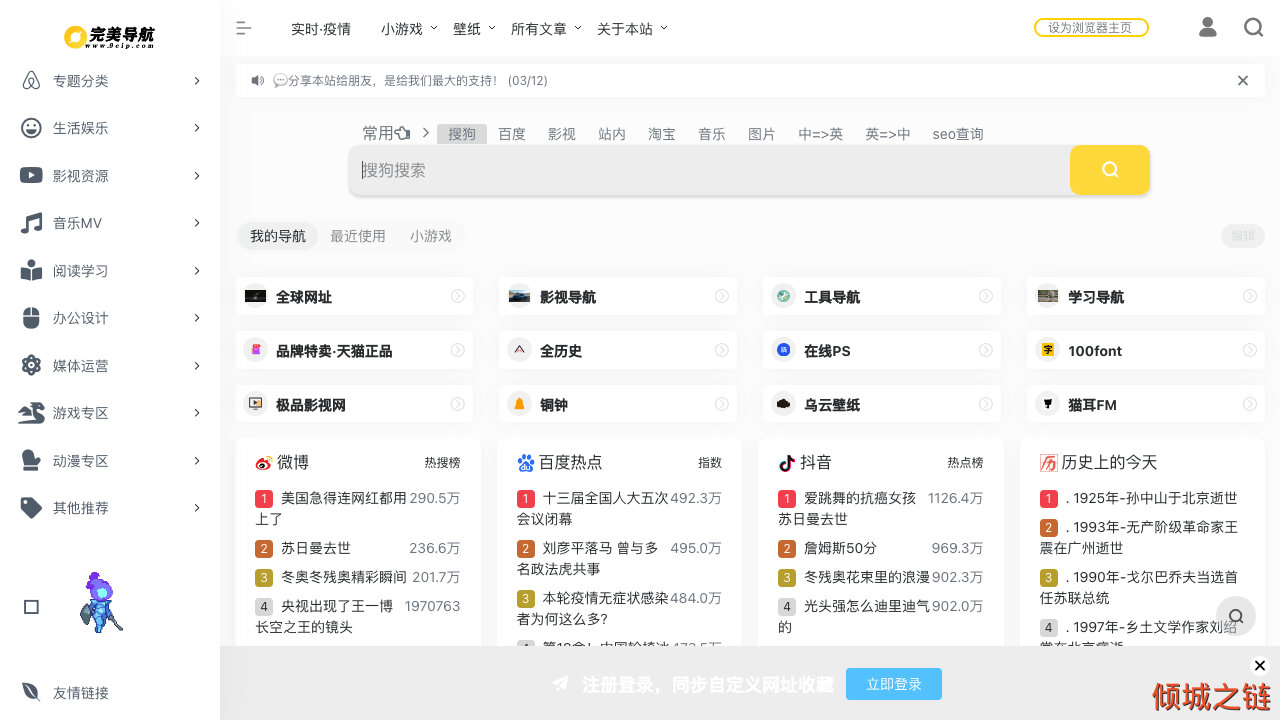Image resolution: width=1280 pixels, height=720 pixels.
Task: Open the 100font card
Action: pyautogui.click(x=1146, y=350)
